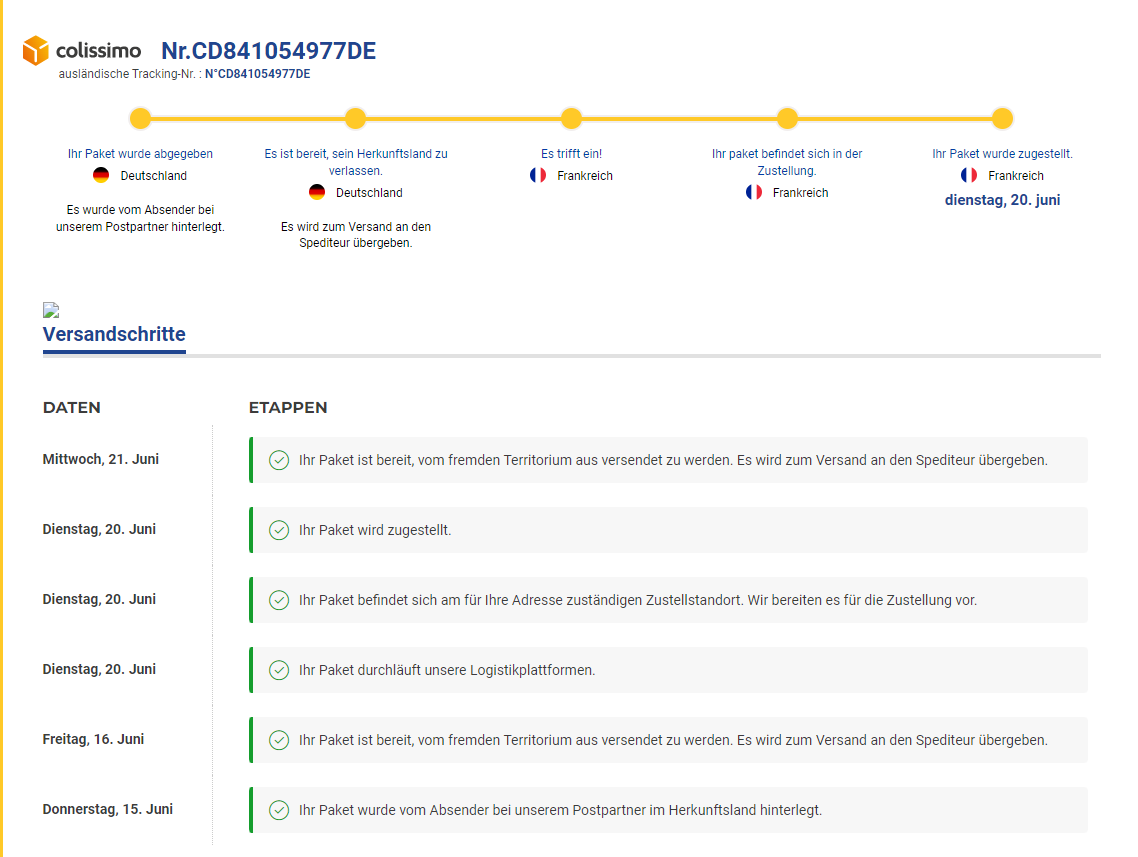Viewport: 1138px width, 857px height.
Task: Click German flag under 'Herkunftsland zu verlassen'
Action: [317, 193]
